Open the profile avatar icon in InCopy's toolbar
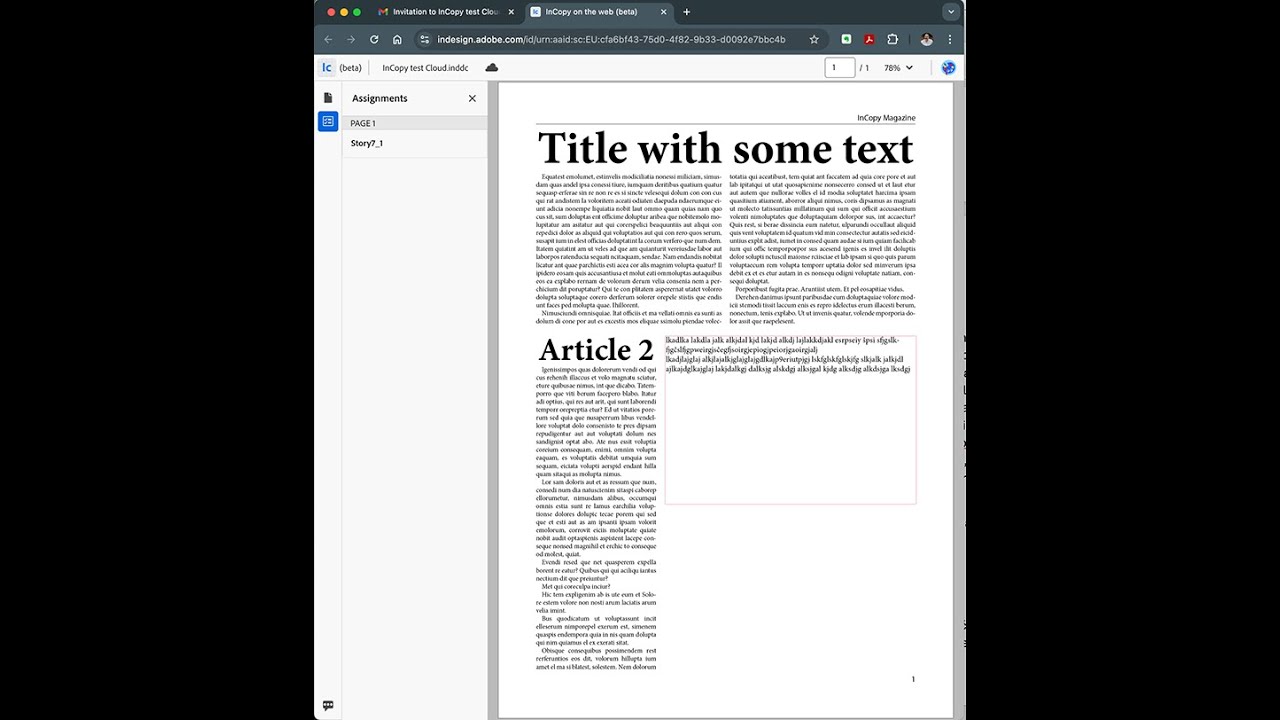The width and height of the screenshot is (1280, 720). (948, 67)
